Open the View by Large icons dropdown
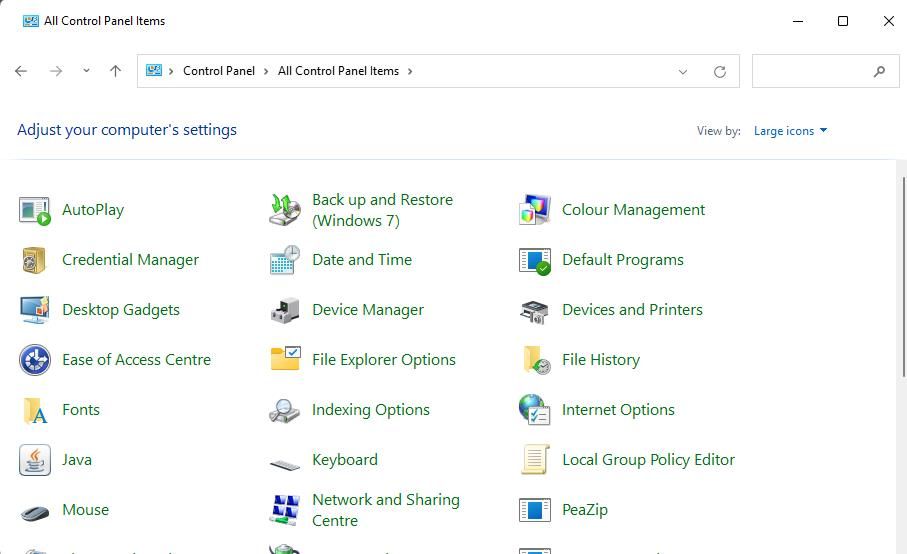The height and width of the screenshot is (554, 907). pos(790,131)
